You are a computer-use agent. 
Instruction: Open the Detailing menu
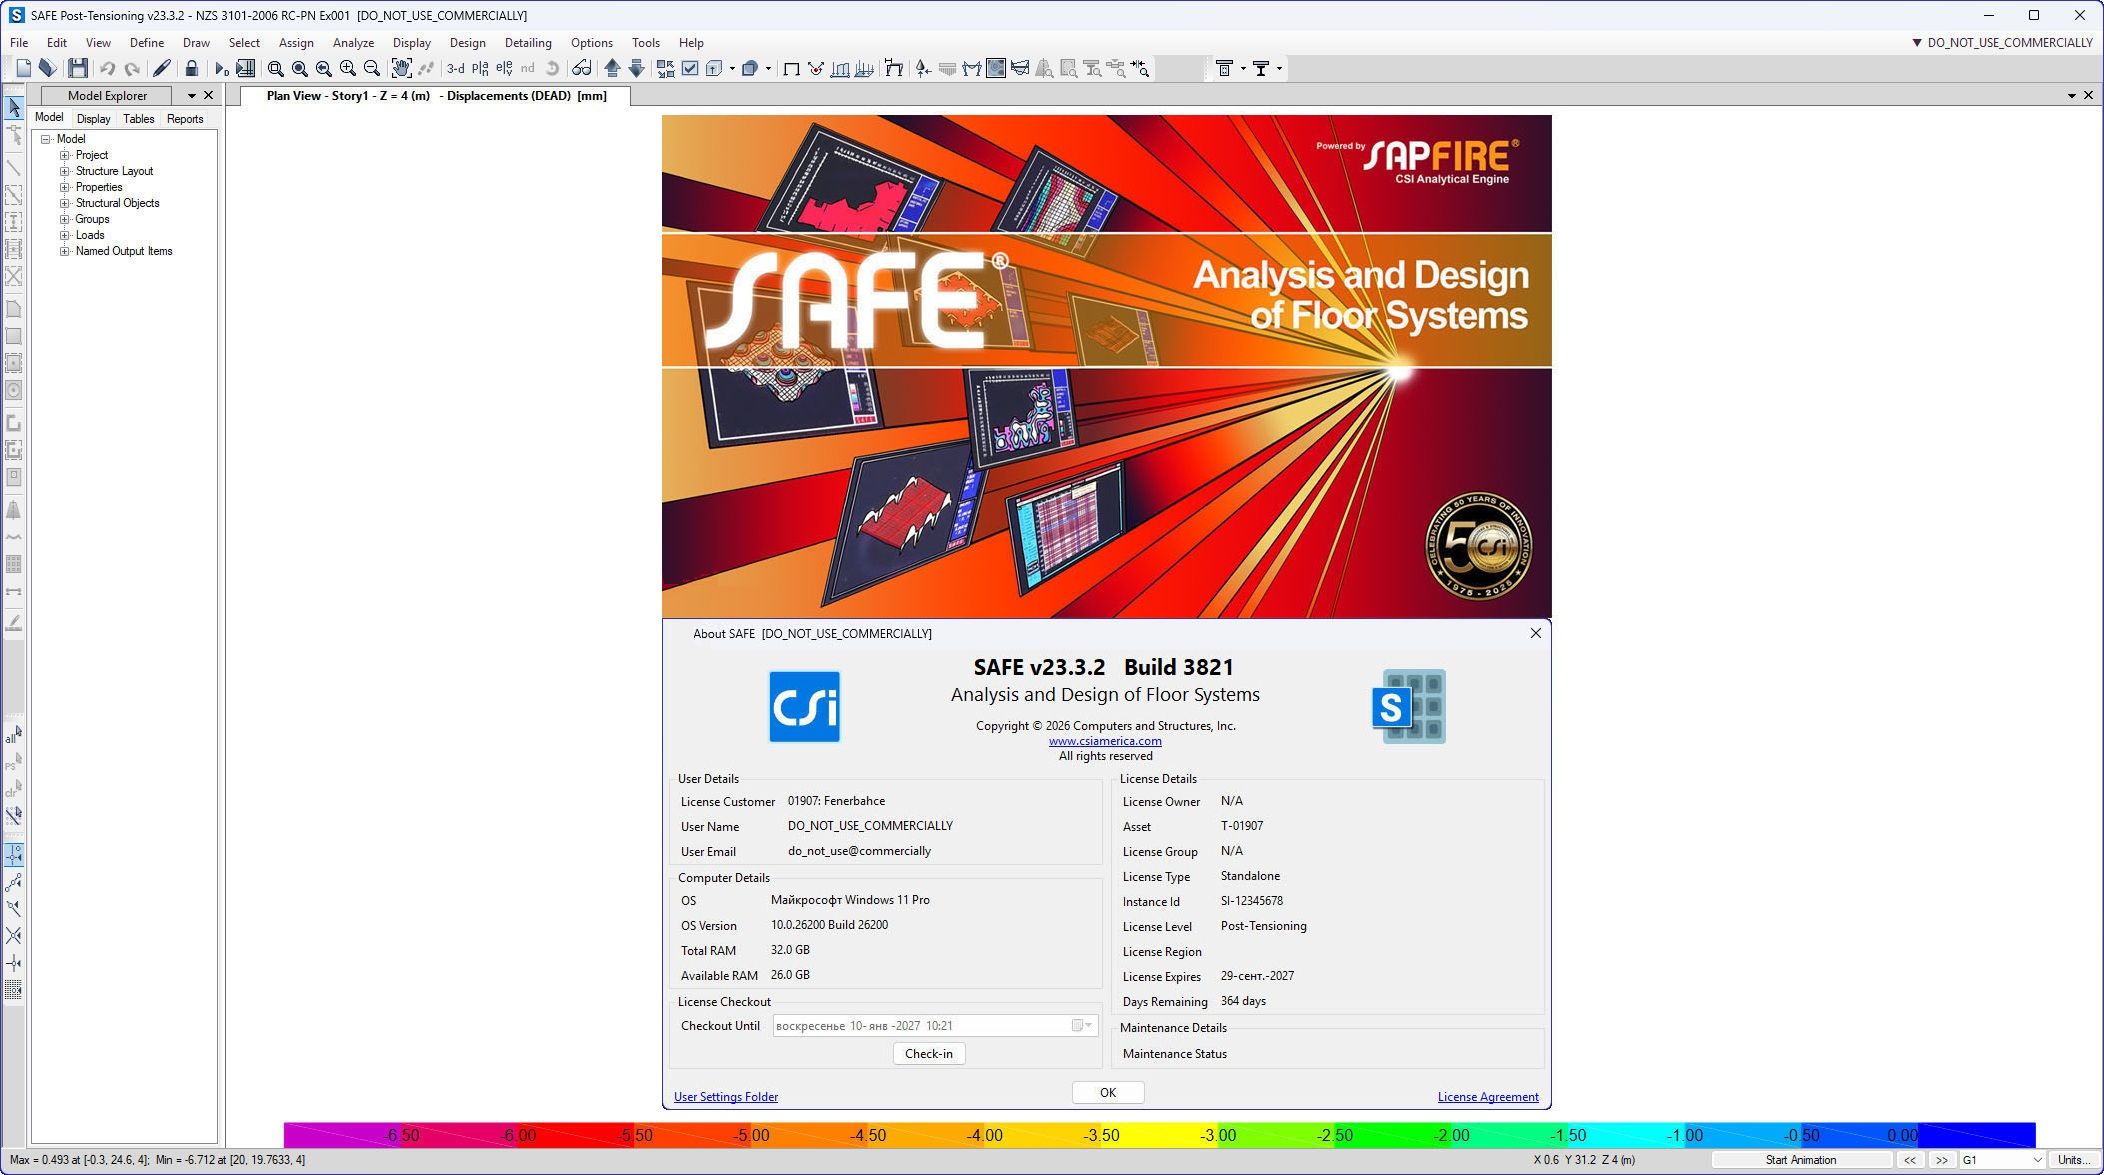[x=528, y=43]
